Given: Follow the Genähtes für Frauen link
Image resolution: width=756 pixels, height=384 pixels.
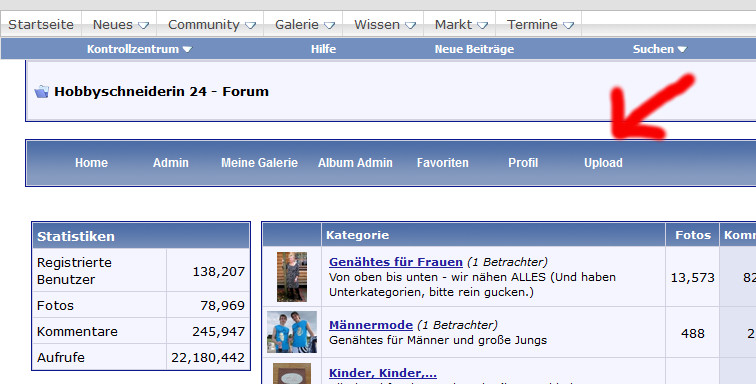Looking at the screenshot, I should (x=396, y=262).
